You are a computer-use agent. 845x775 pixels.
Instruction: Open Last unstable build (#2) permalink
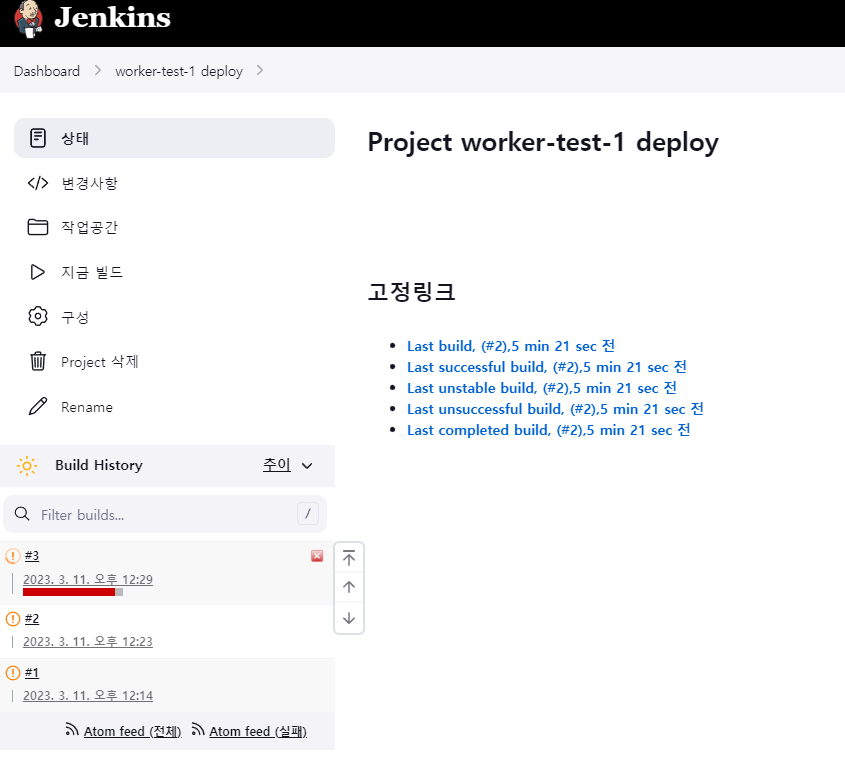542,388
